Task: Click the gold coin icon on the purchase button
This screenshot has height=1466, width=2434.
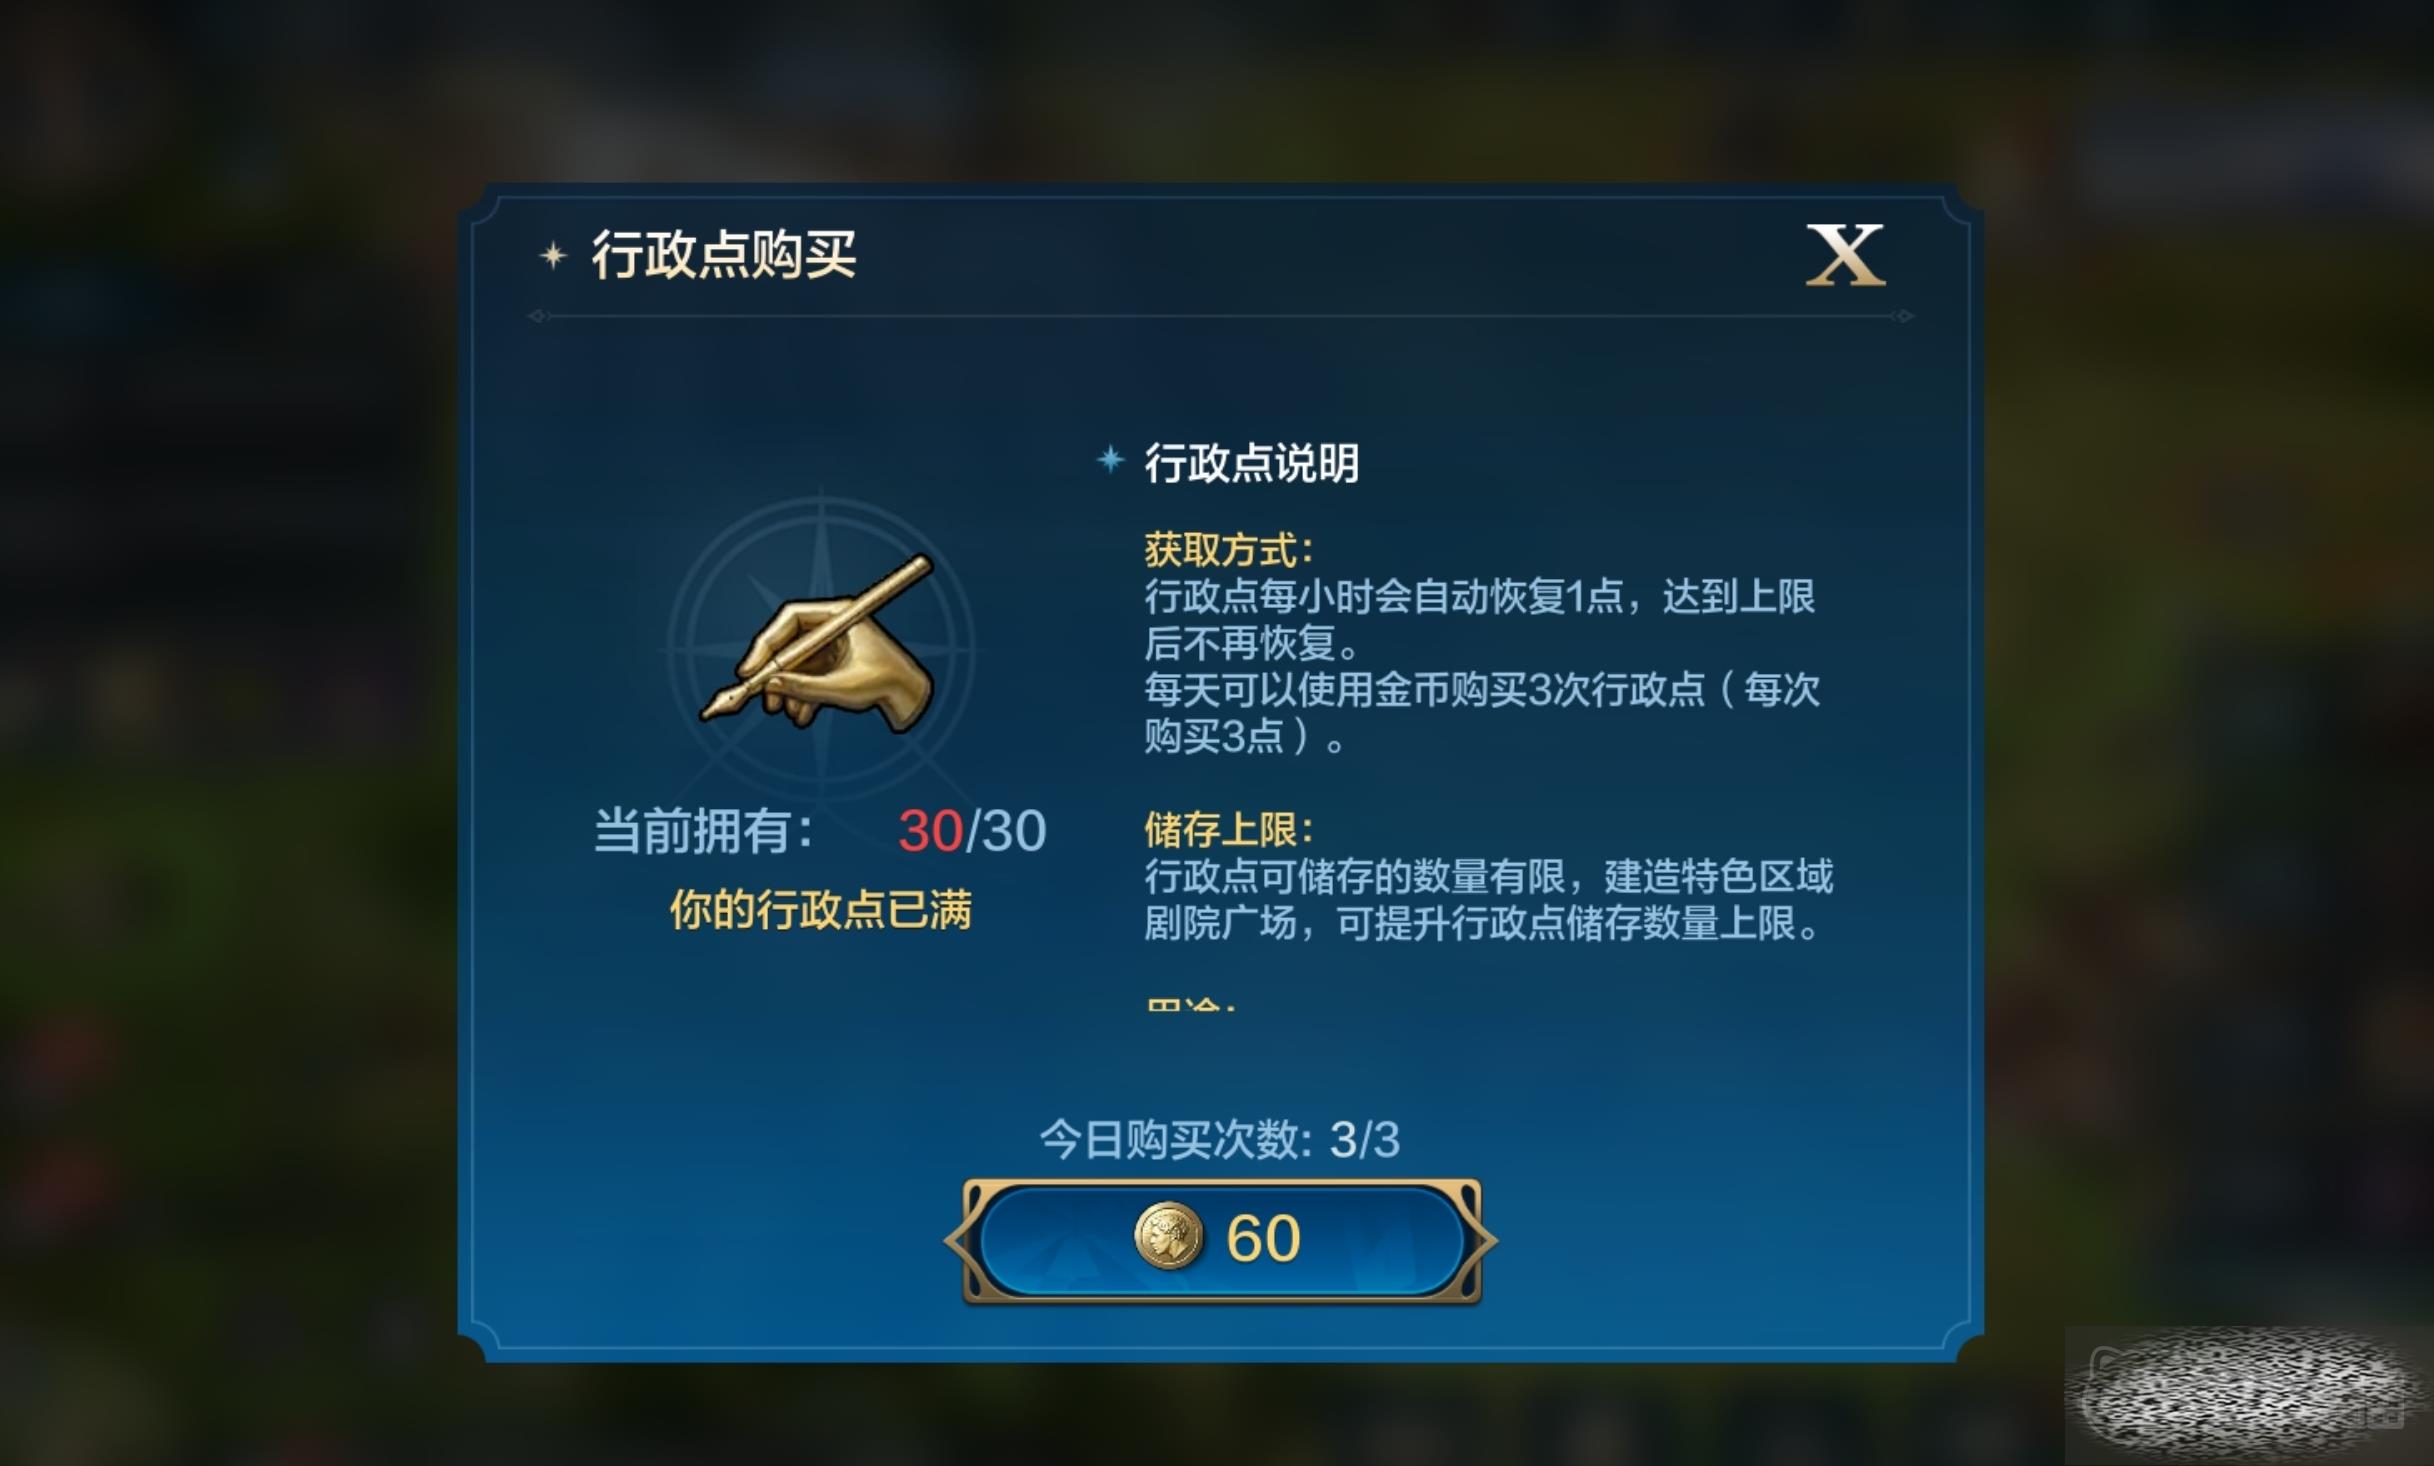Action: tap(1167, 1237)
